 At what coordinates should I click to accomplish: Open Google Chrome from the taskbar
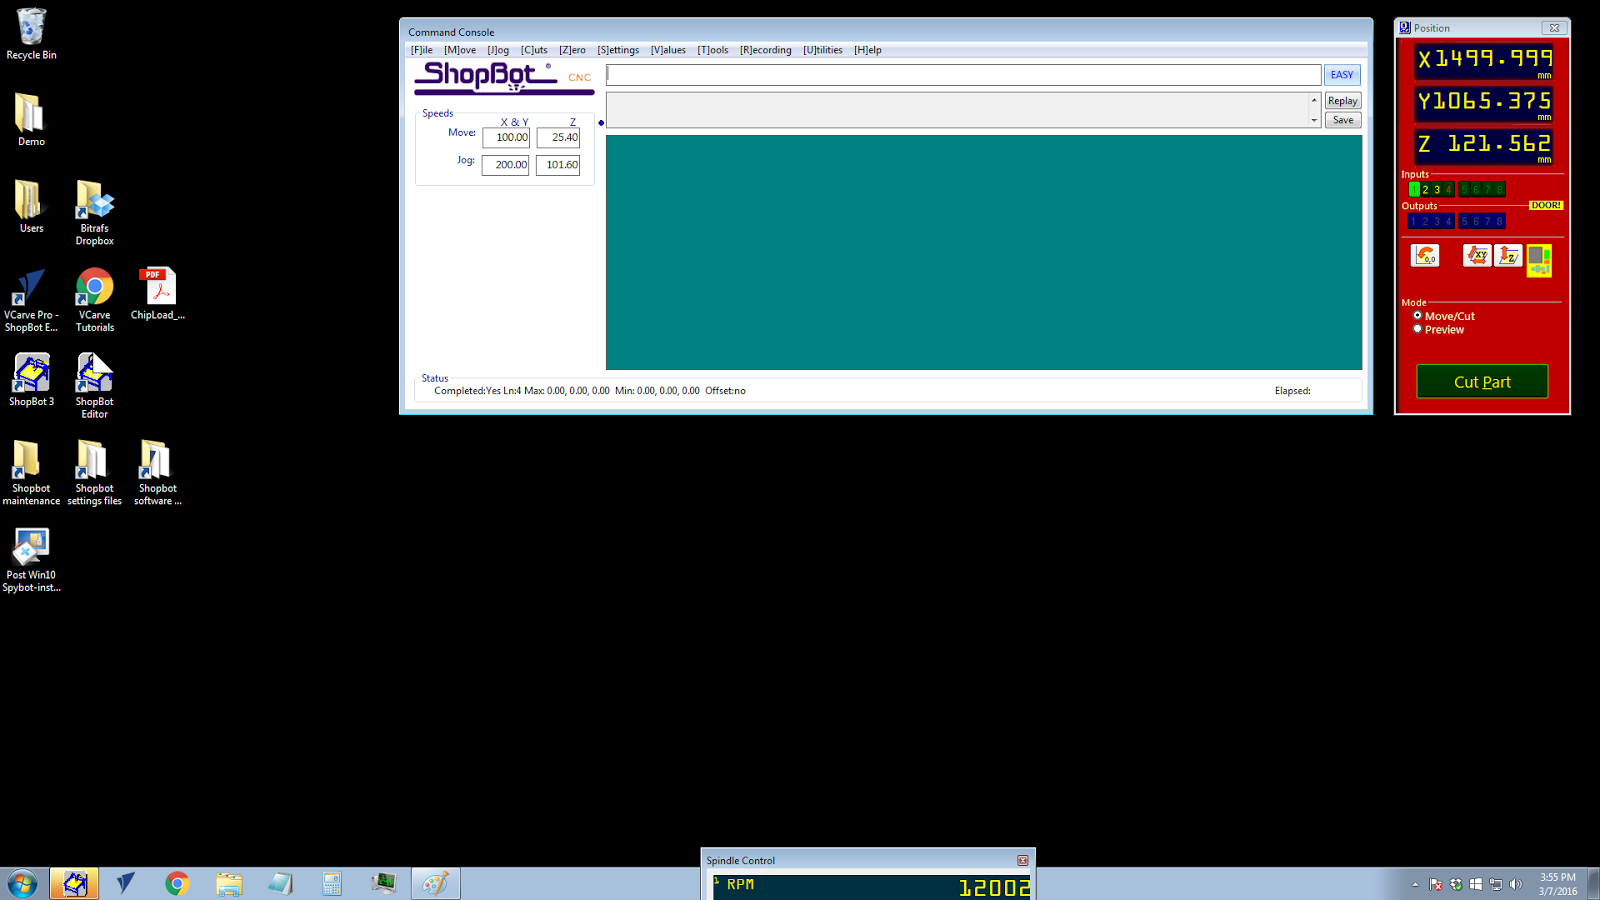177,884
